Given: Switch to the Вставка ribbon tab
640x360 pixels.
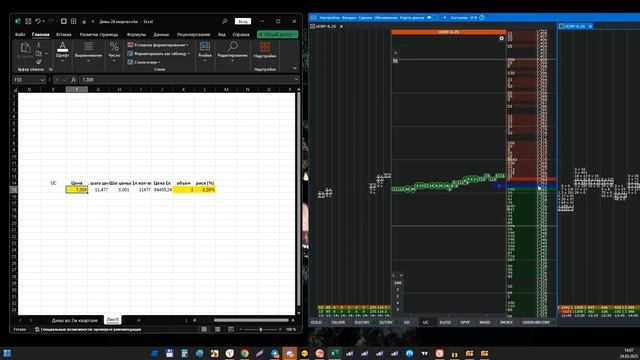Looking at the screenshot, I should 64,35.
